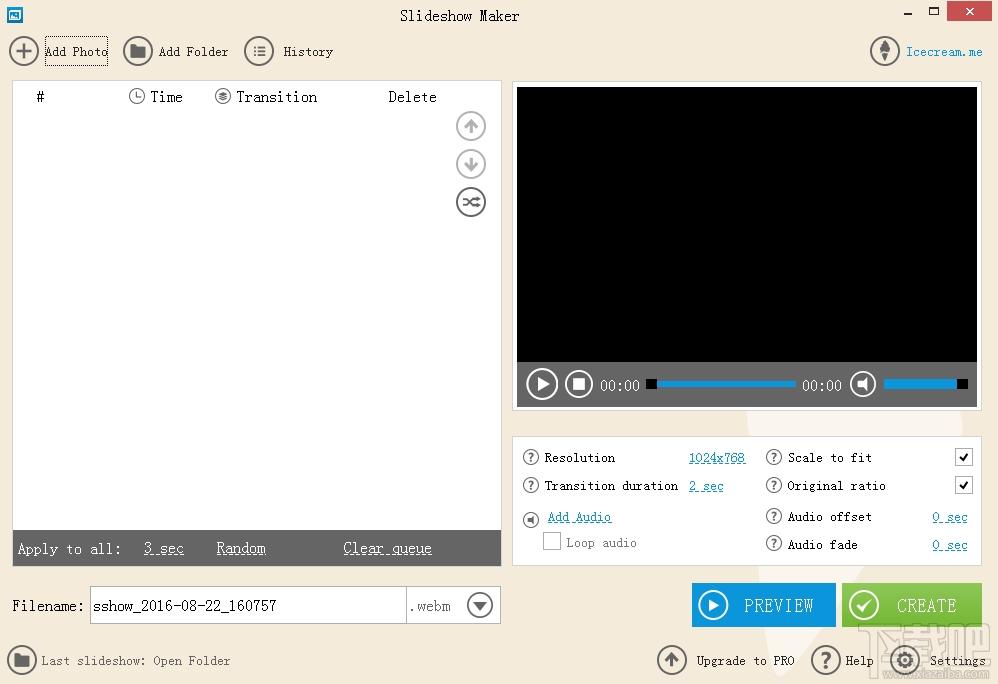This screenshot has height=684, width=998.
Task: Toggle the Scale to fit checkbox
Action: point(964,457)
